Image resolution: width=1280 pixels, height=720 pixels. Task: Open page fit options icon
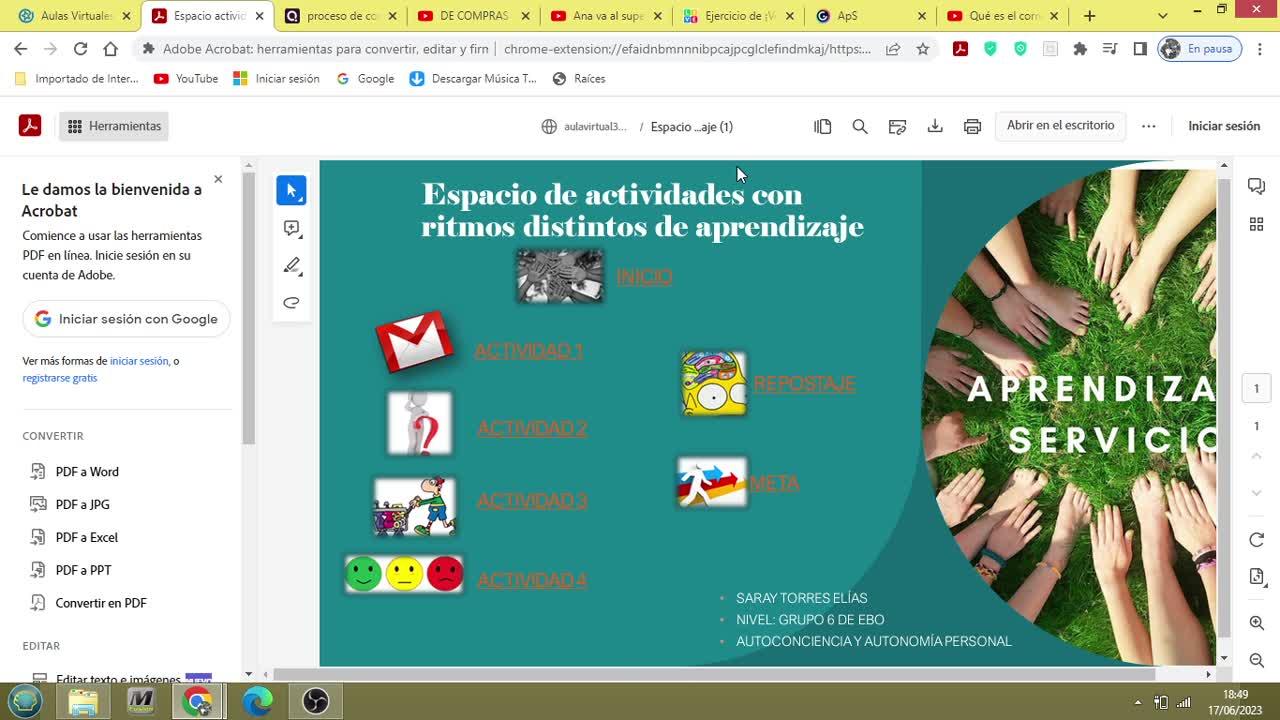1257,577
